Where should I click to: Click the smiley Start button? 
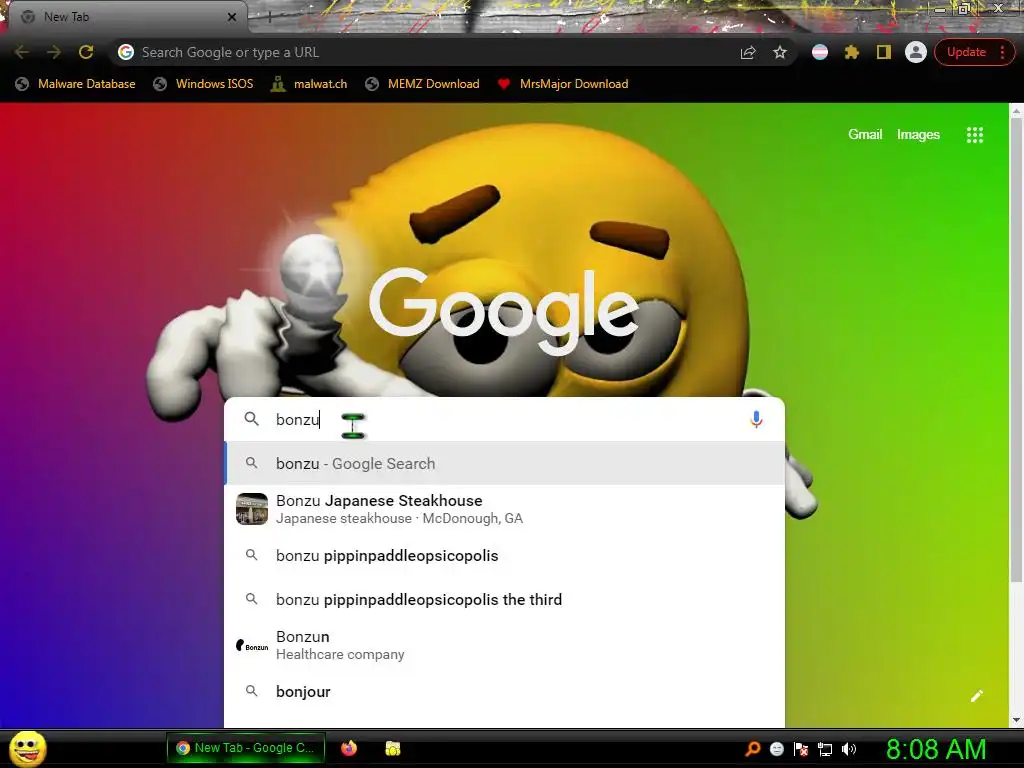28,748
